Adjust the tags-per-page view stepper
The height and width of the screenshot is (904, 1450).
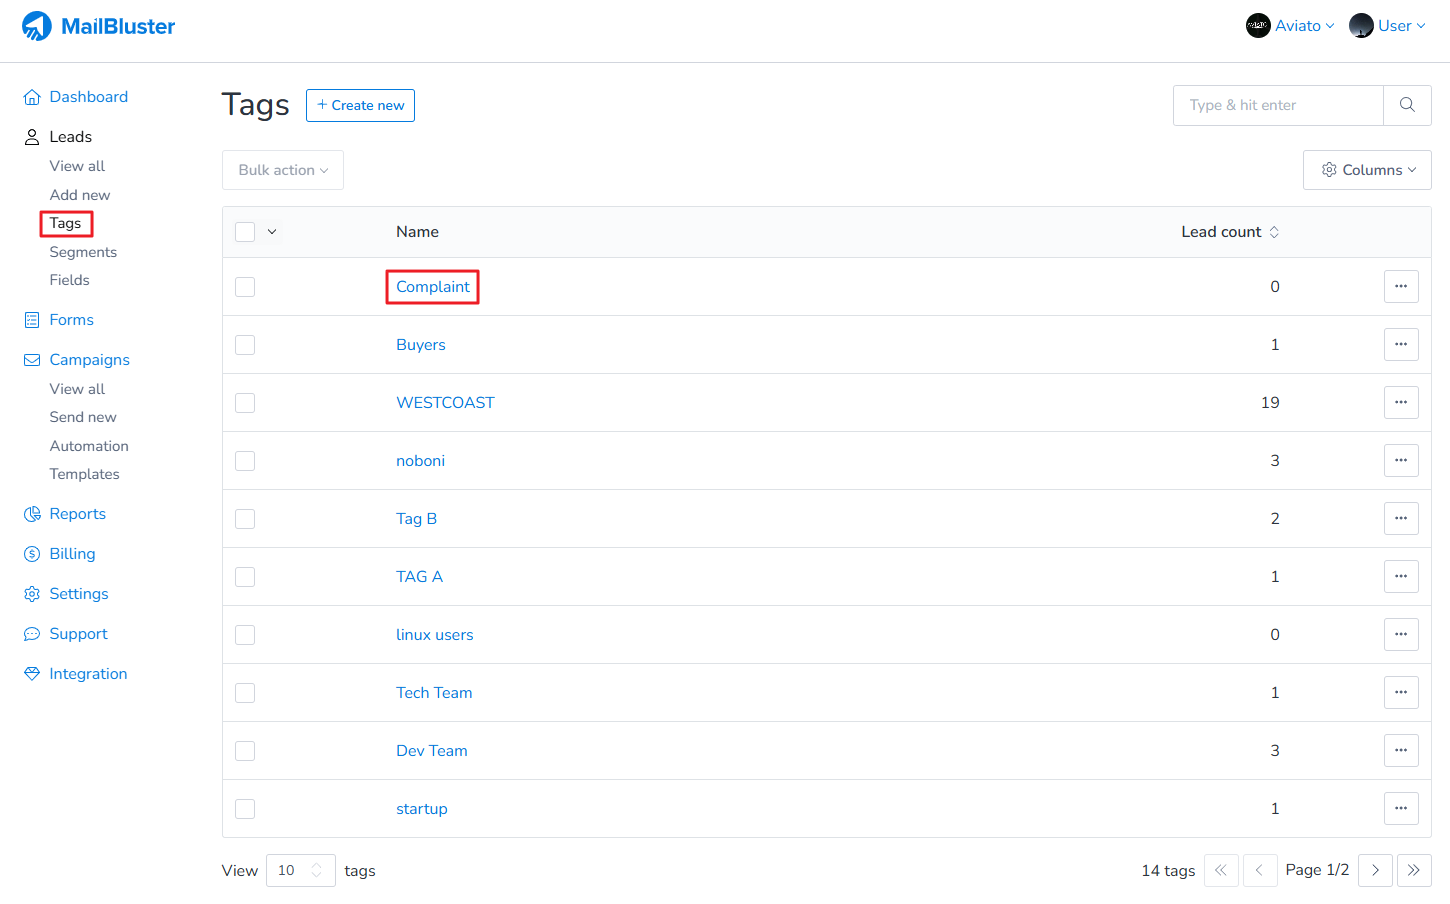pos(316,871)
